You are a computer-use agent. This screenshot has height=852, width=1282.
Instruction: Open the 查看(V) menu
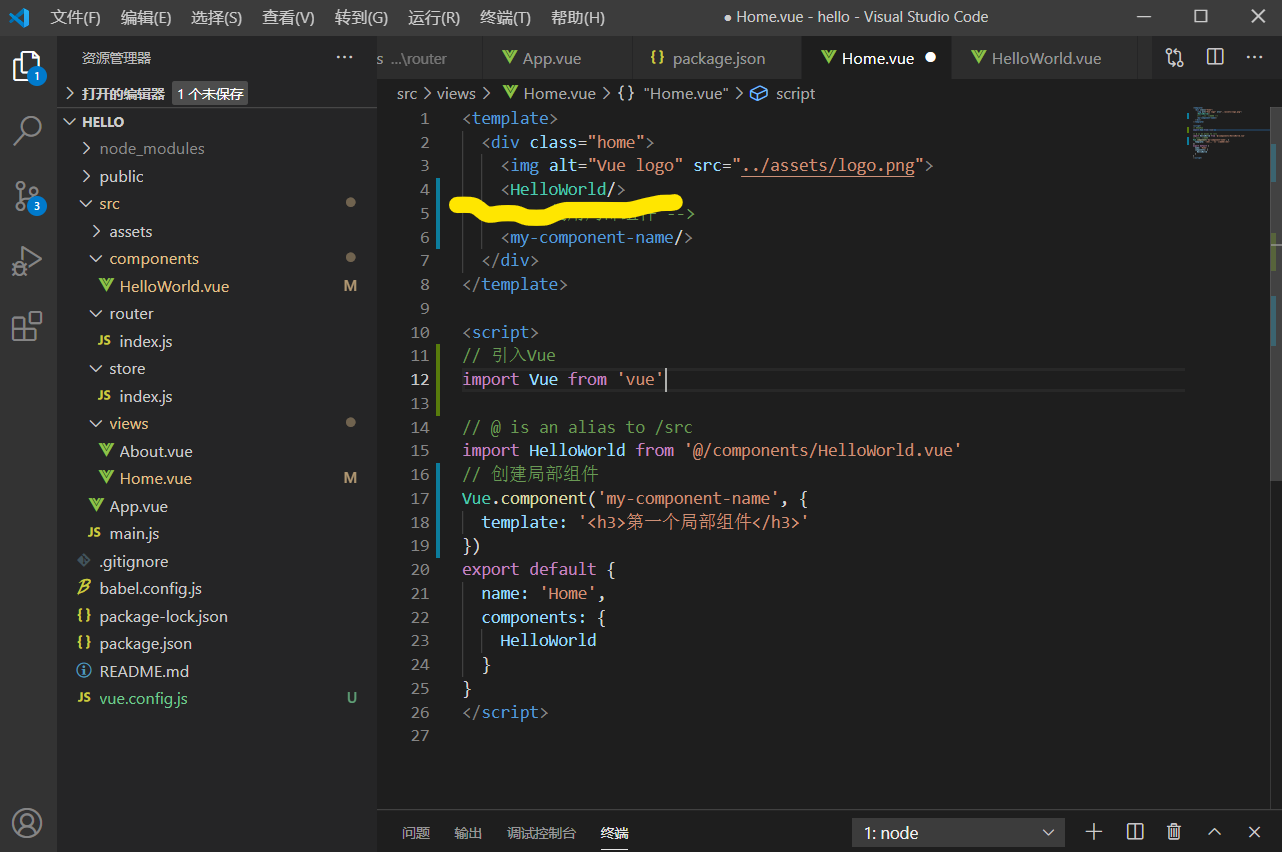(x=288, y=17)
